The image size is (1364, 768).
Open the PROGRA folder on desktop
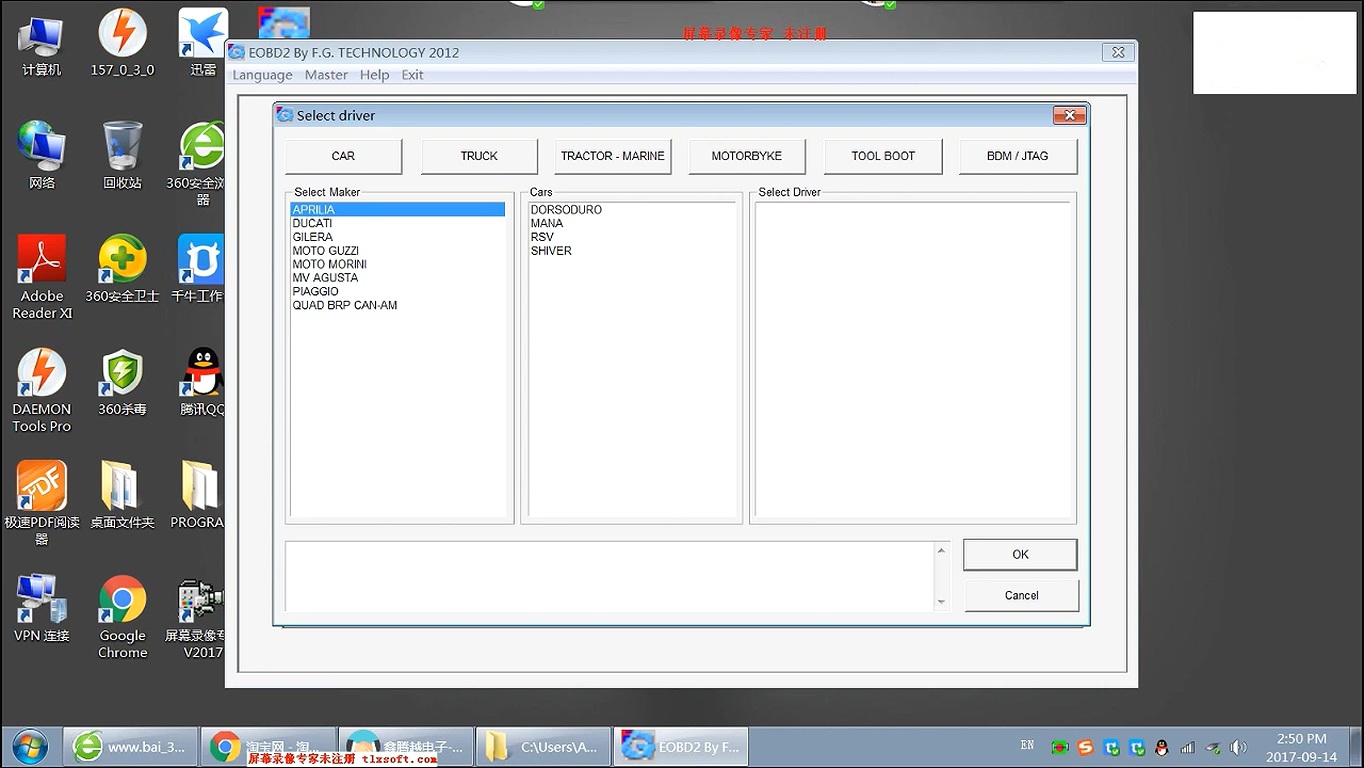tap(198, 495)
